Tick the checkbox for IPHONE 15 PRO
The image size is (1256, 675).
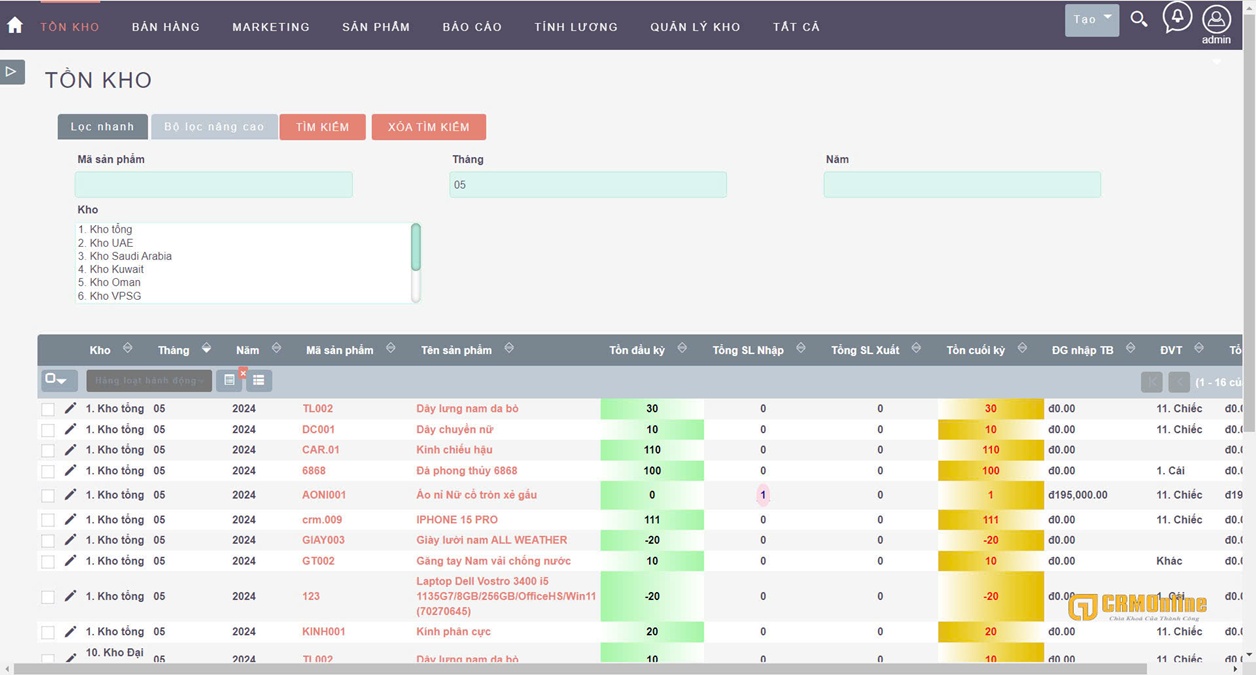pyautogui.click(x=47, y=519)
